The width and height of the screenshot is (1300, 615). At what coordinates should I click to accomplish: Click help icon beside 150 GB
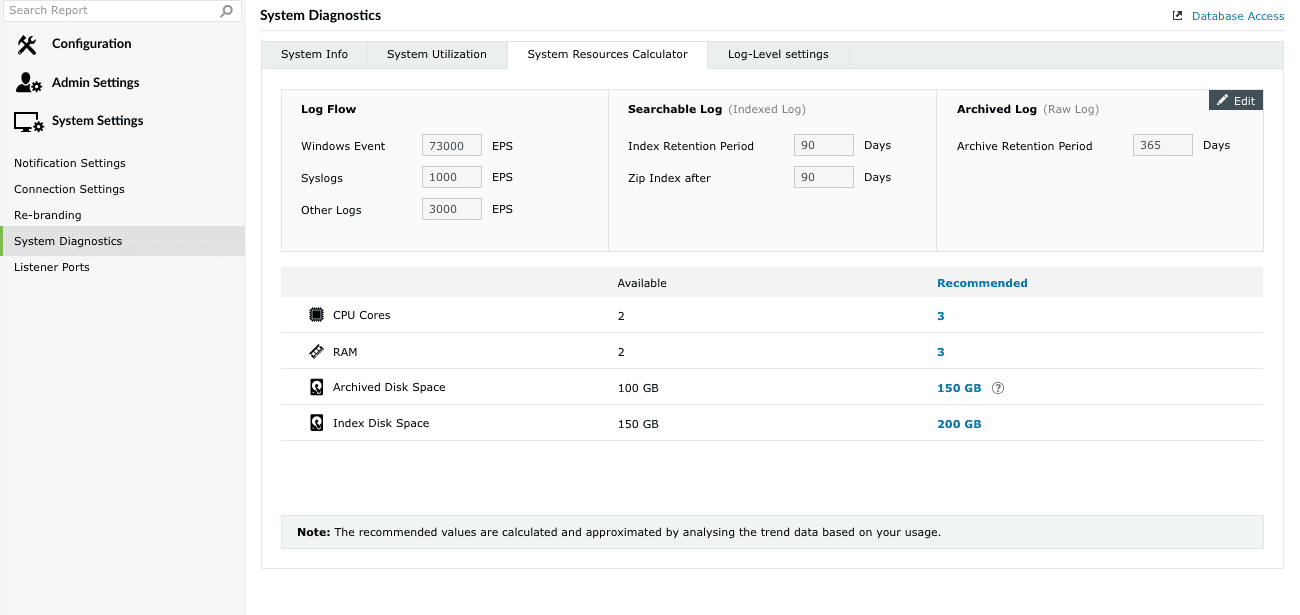[997, 388]
